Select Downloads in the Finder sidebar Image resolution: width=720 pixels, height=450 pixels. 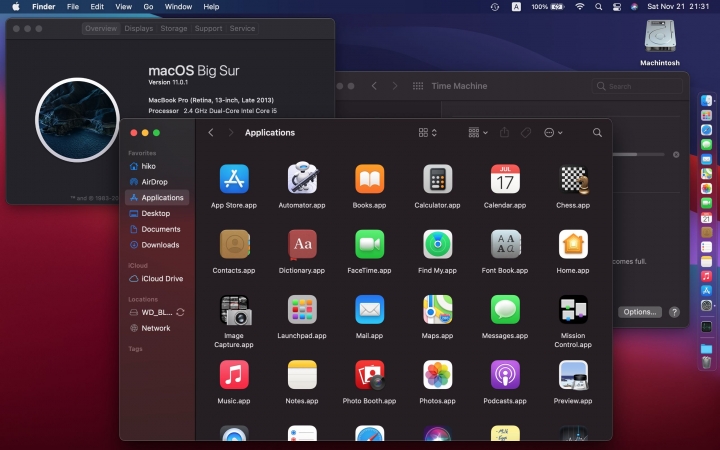[x=157, y=245]
